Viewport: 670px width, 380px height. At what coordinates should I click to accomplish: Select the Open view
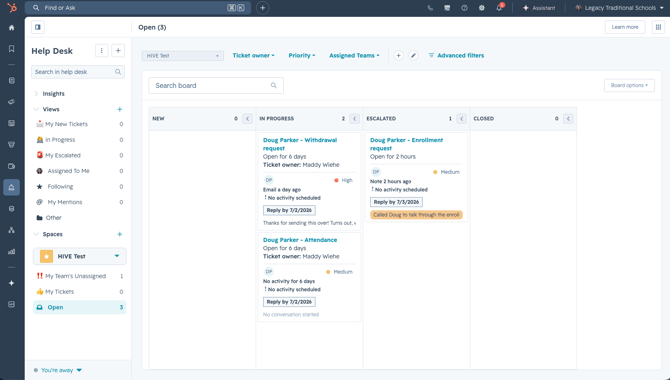coord(79,307)
